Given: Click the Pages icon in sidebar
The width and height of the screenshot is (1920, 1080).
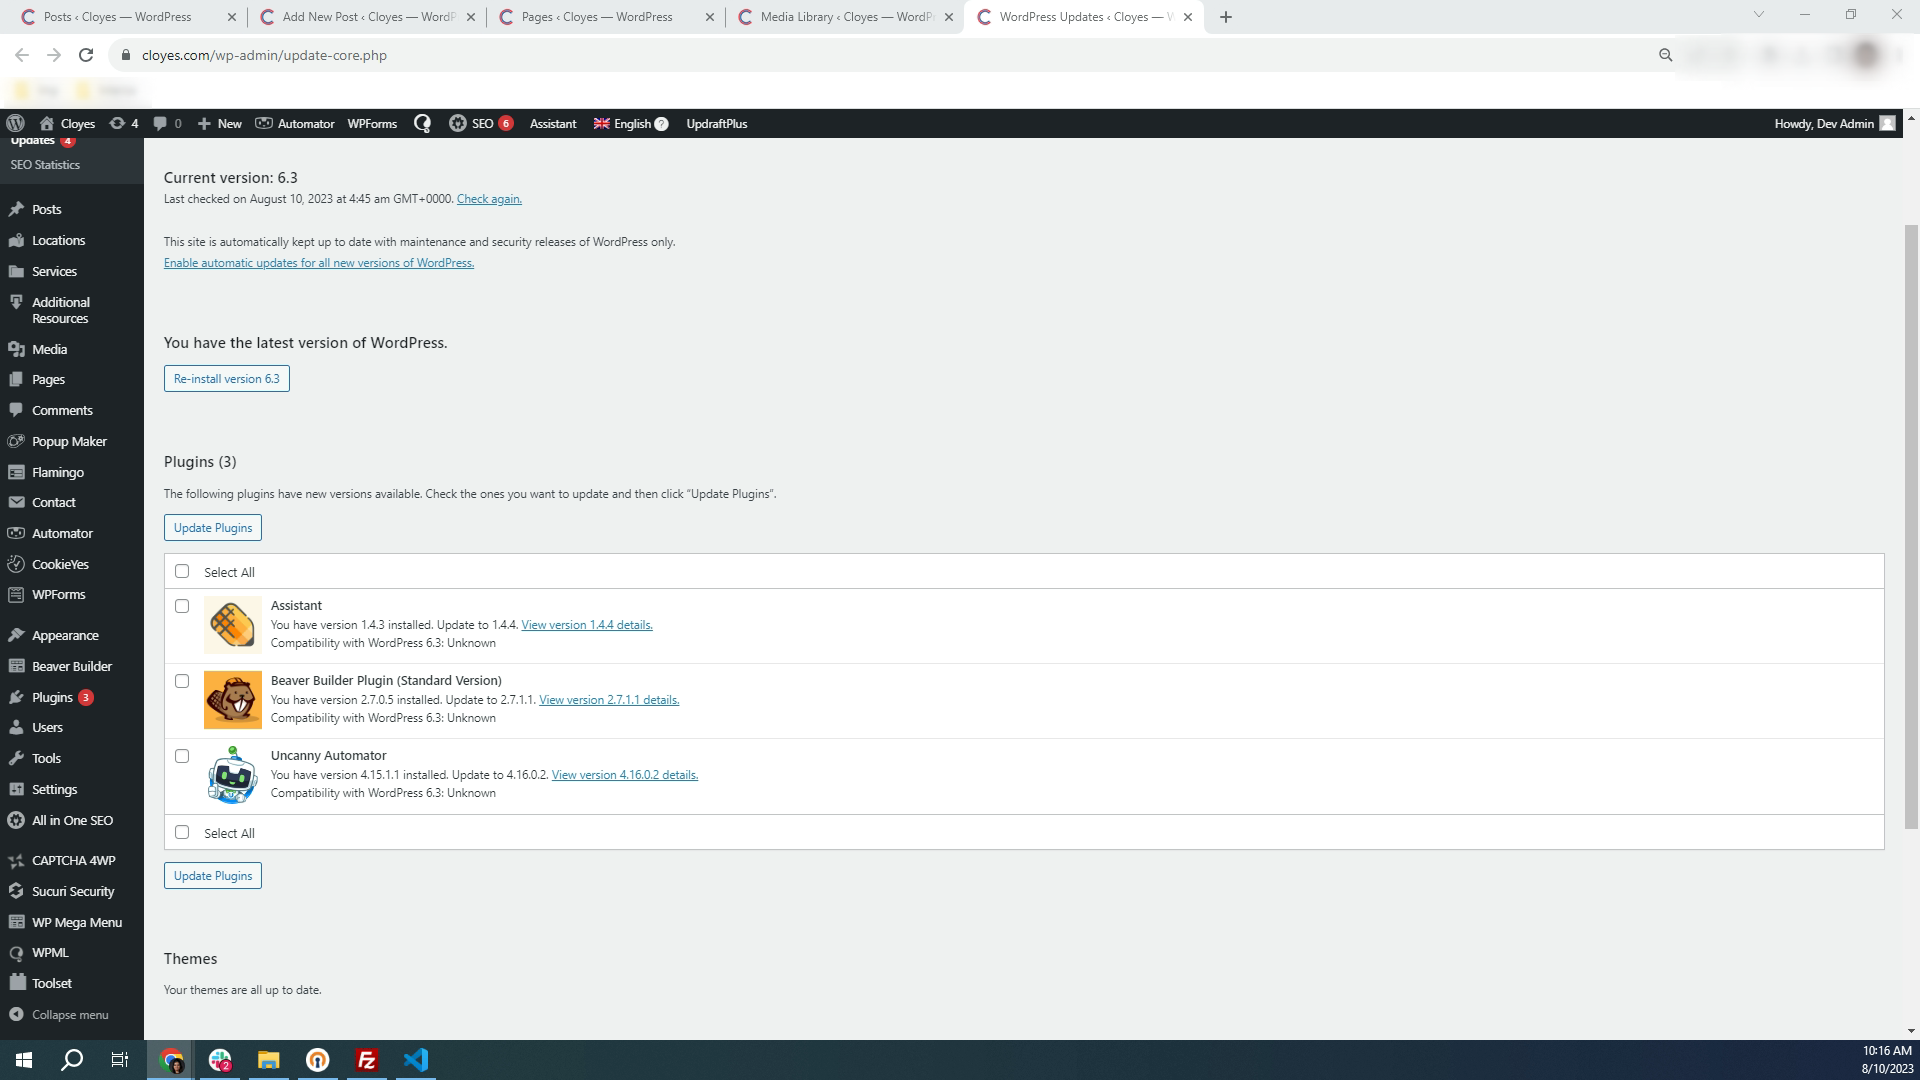Looking at the screenshot, I should [x=16, y=379].
